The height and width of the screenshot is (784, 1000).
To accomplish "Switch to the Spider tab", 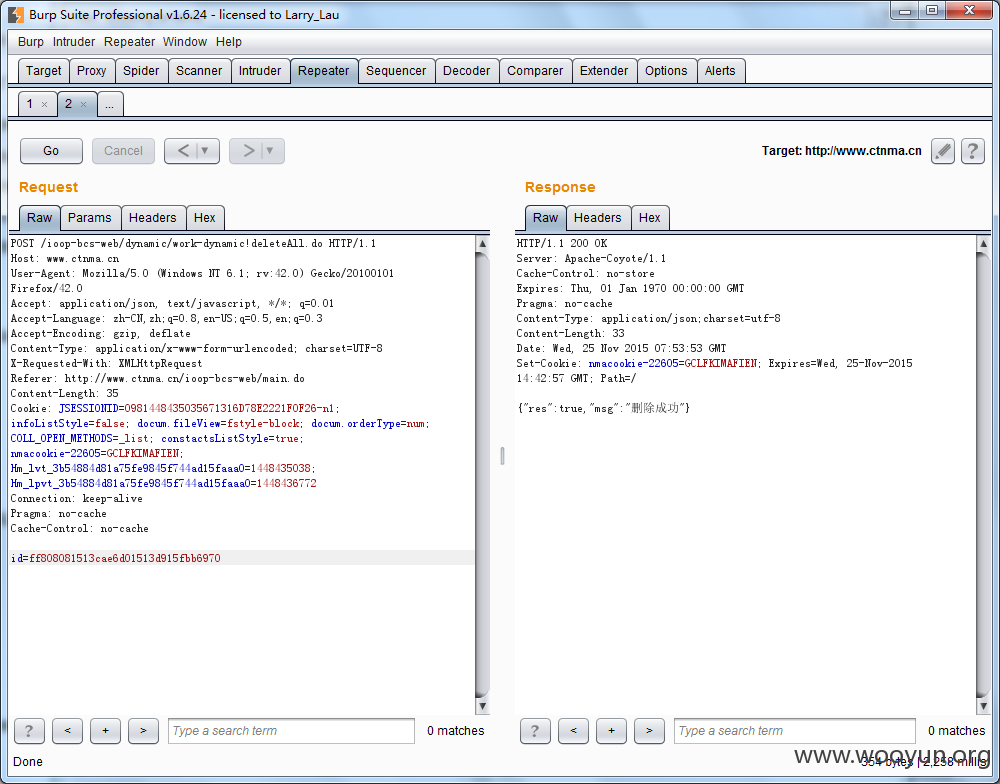I will coord(141,71).
